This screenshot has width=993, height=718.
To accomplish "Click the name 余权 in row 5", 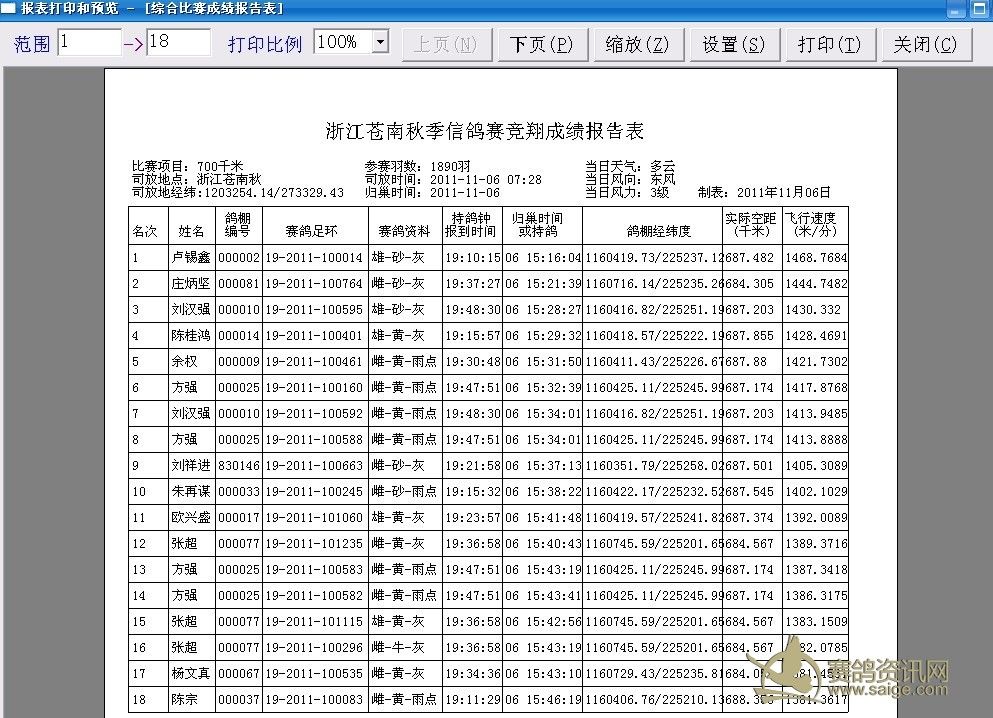I will point(184,362).
